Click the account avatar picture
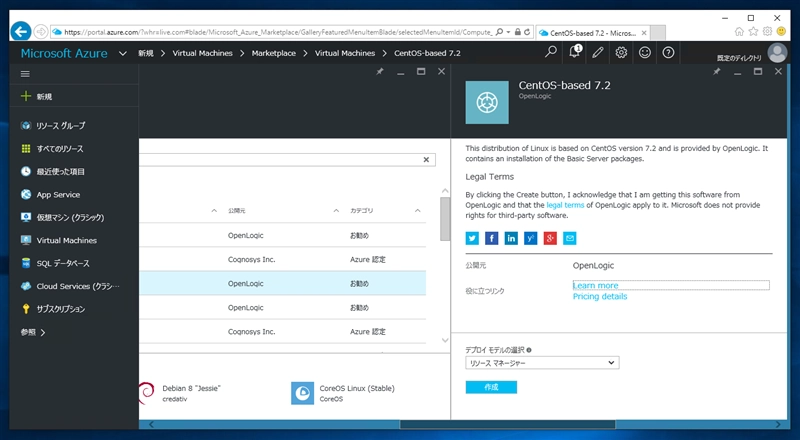Screen dimensions: 800x440 [778, 53]
